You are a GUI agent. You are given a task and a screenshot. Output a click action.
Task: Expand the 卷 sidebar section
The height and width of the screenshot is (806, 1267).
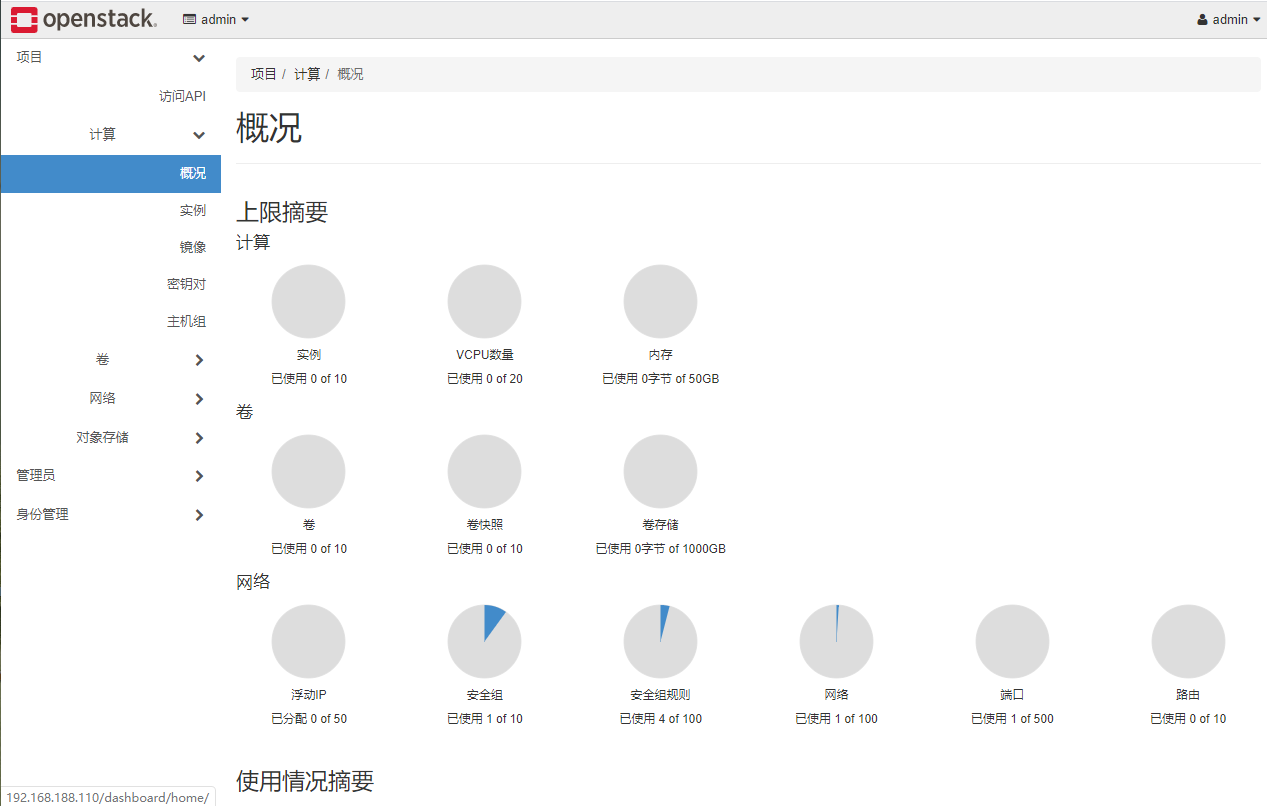click(110, 359)
